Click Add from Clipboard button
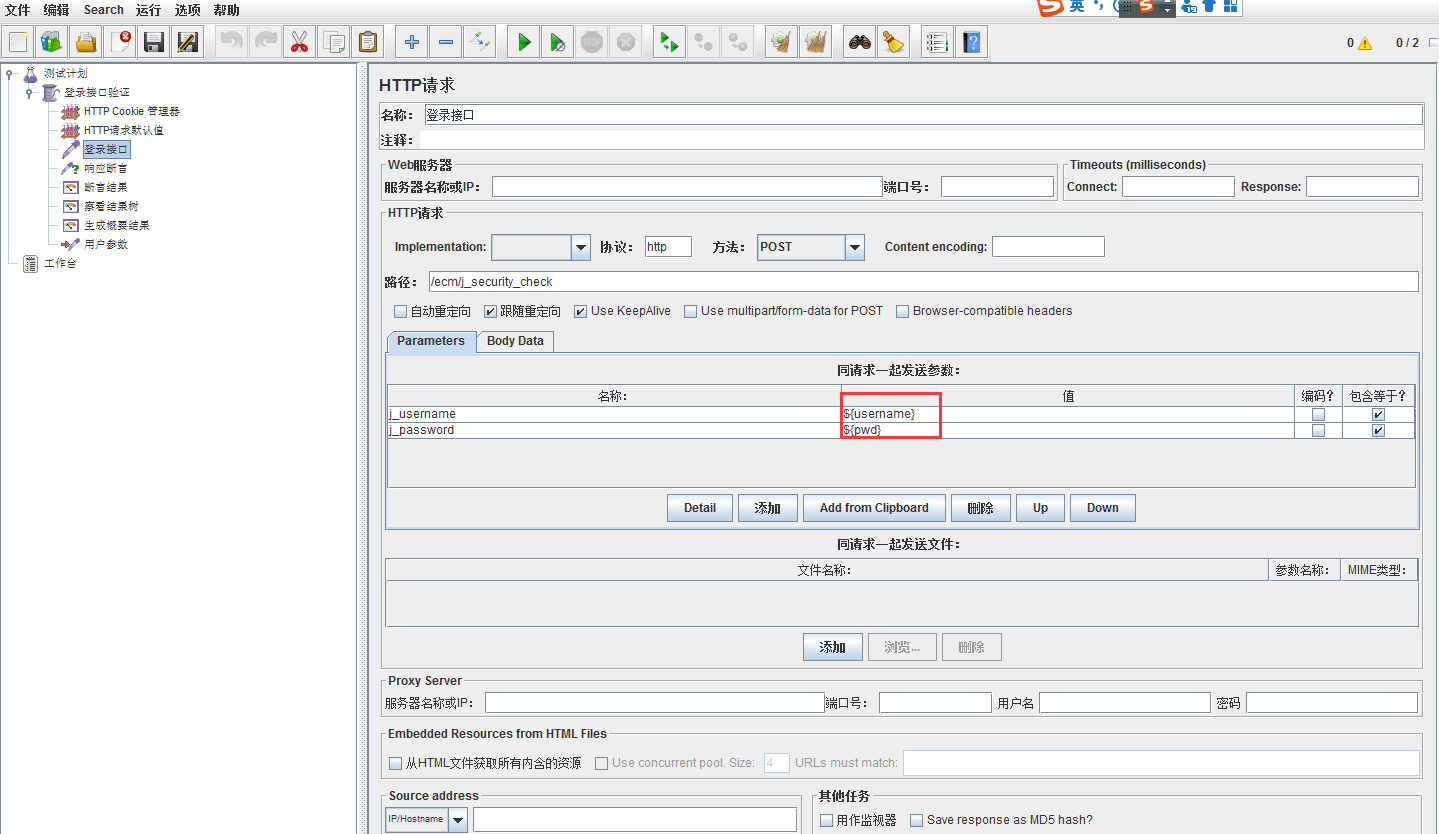The height and width of the screenshot is (834, 1439). [874, 508]
